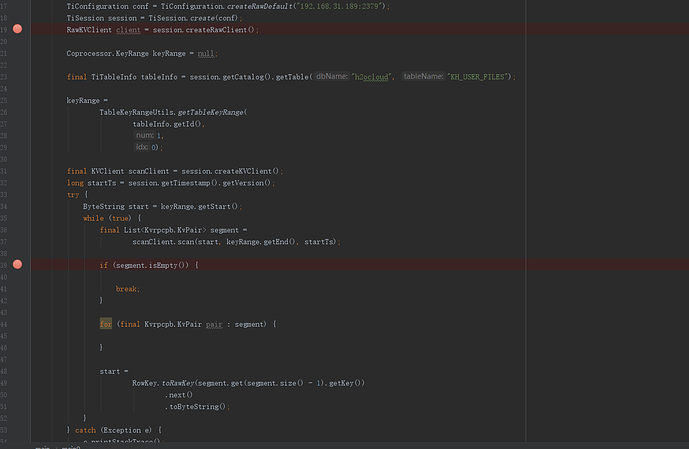Click the underlined null keyword

pyautogui.click(x=204, y=53)
